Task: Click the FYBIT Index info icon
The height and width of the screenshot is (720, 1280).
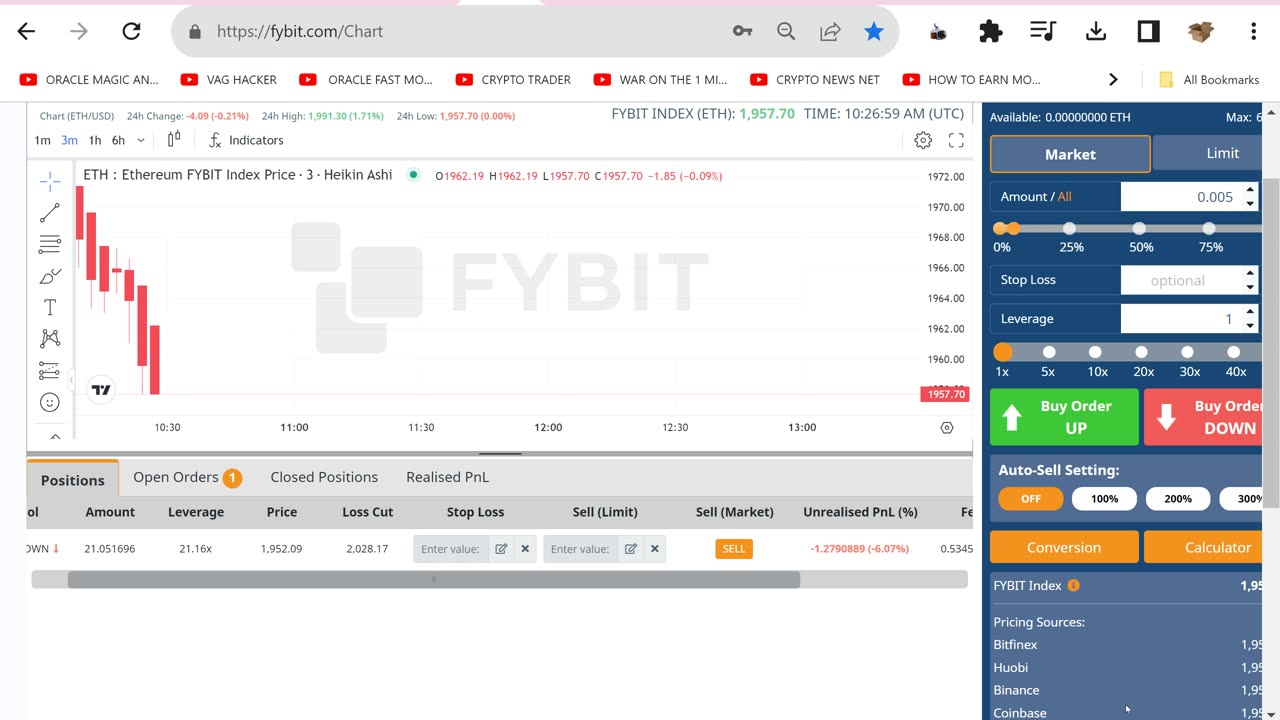Action: [x=1073, y=586]
